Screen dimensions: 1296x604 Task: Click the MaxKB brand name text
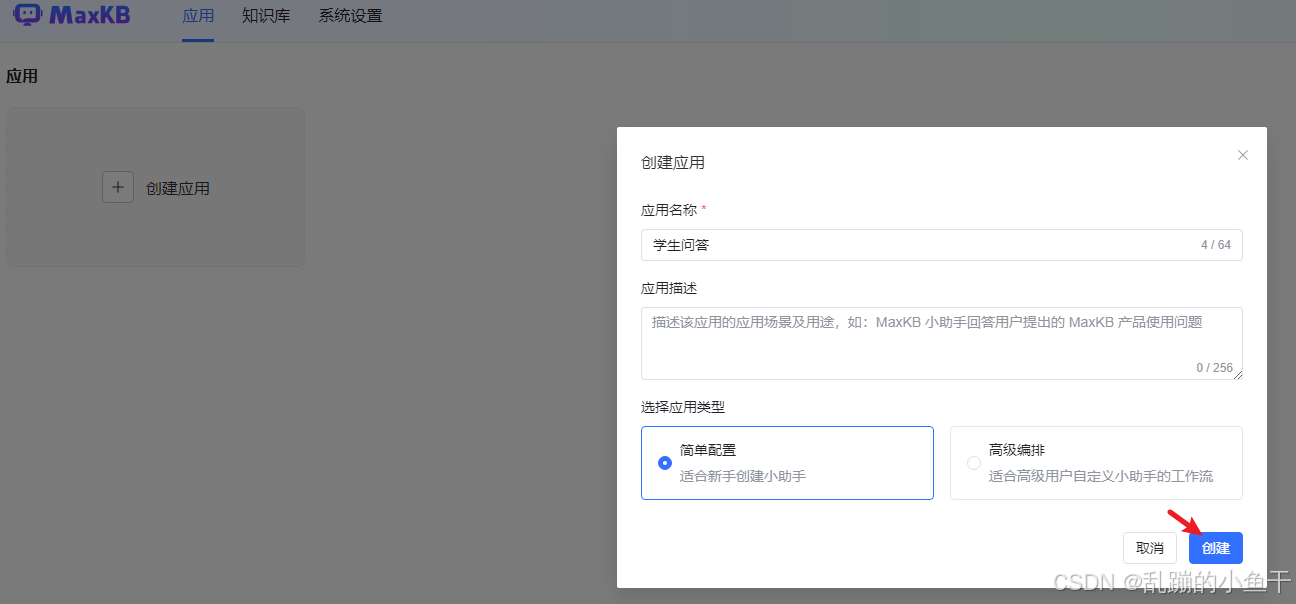(89, 15)
